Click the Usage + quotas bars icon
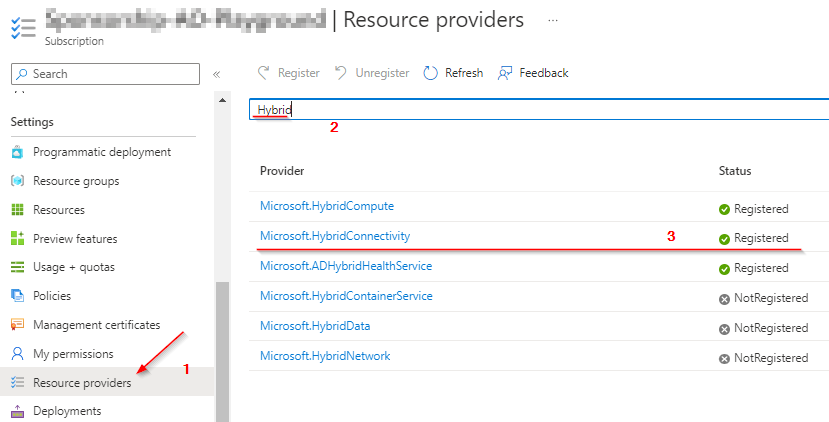 [17, 267]
